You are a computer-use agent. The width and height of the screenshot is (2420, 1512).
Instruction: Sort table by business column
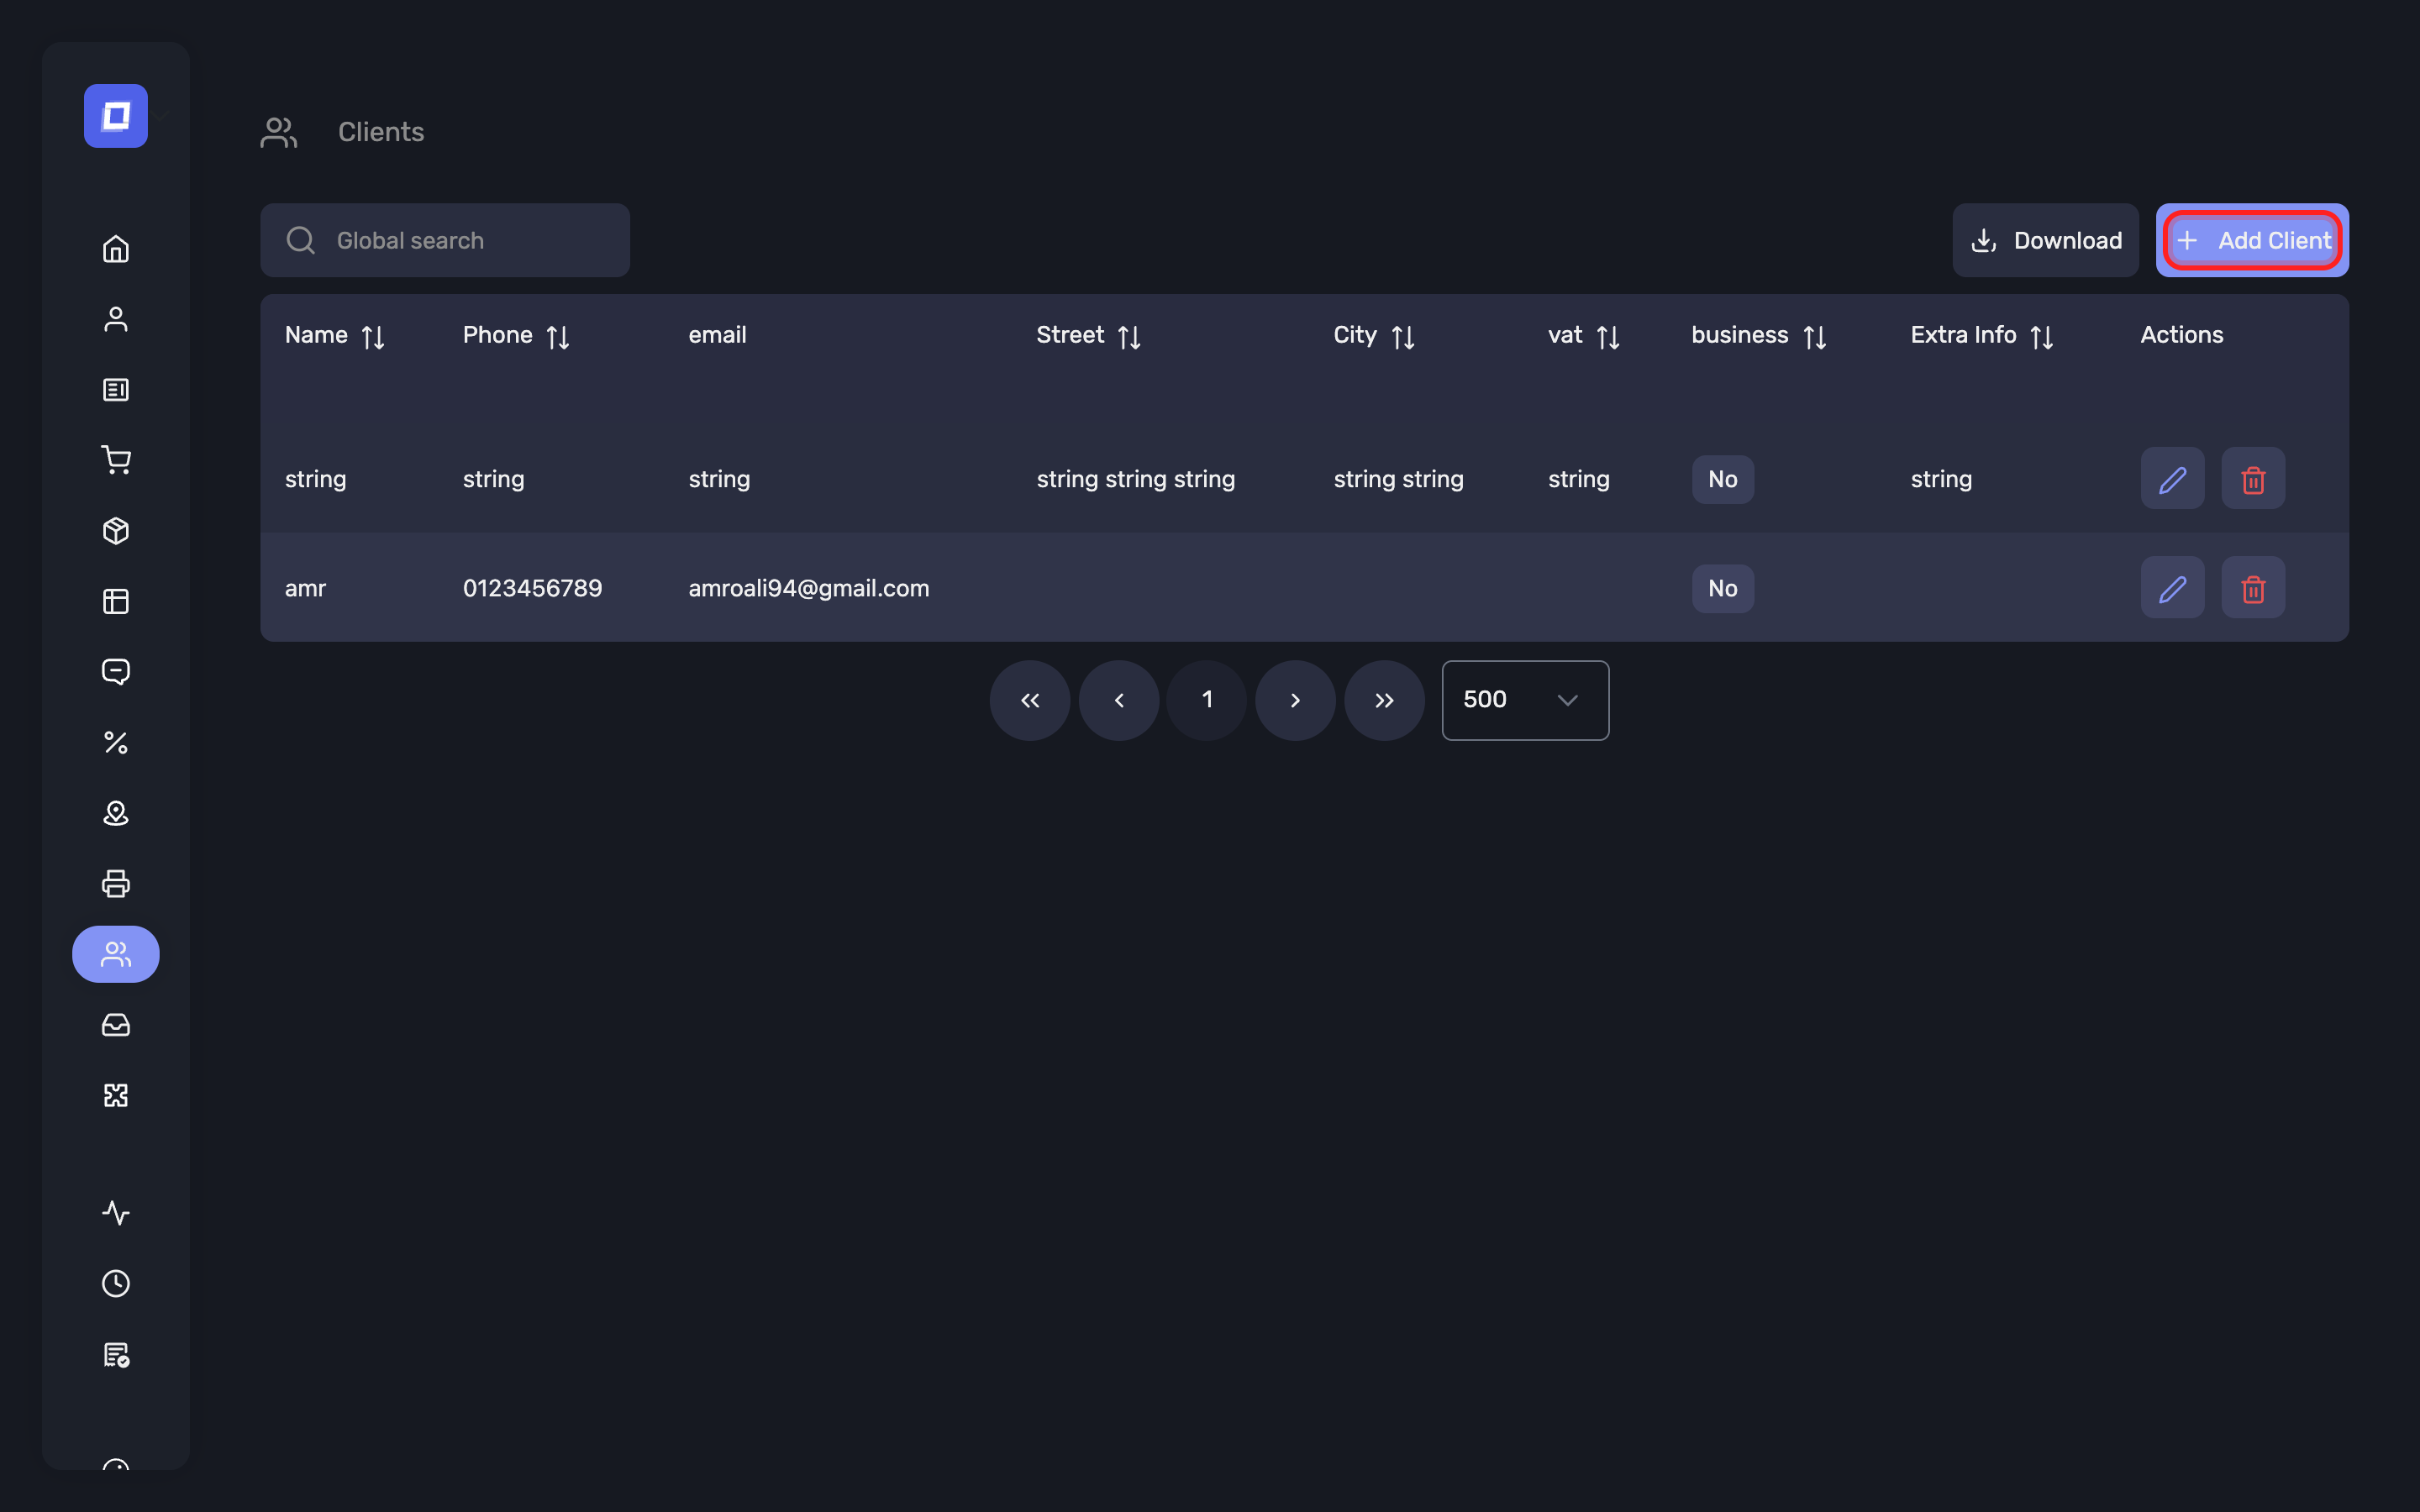click(x=1815, y=337)
